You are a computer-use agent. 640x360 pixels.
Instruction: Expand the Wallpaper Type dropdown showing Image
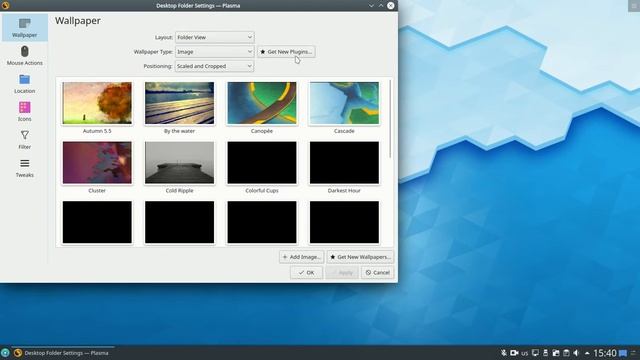click(215, 52)
